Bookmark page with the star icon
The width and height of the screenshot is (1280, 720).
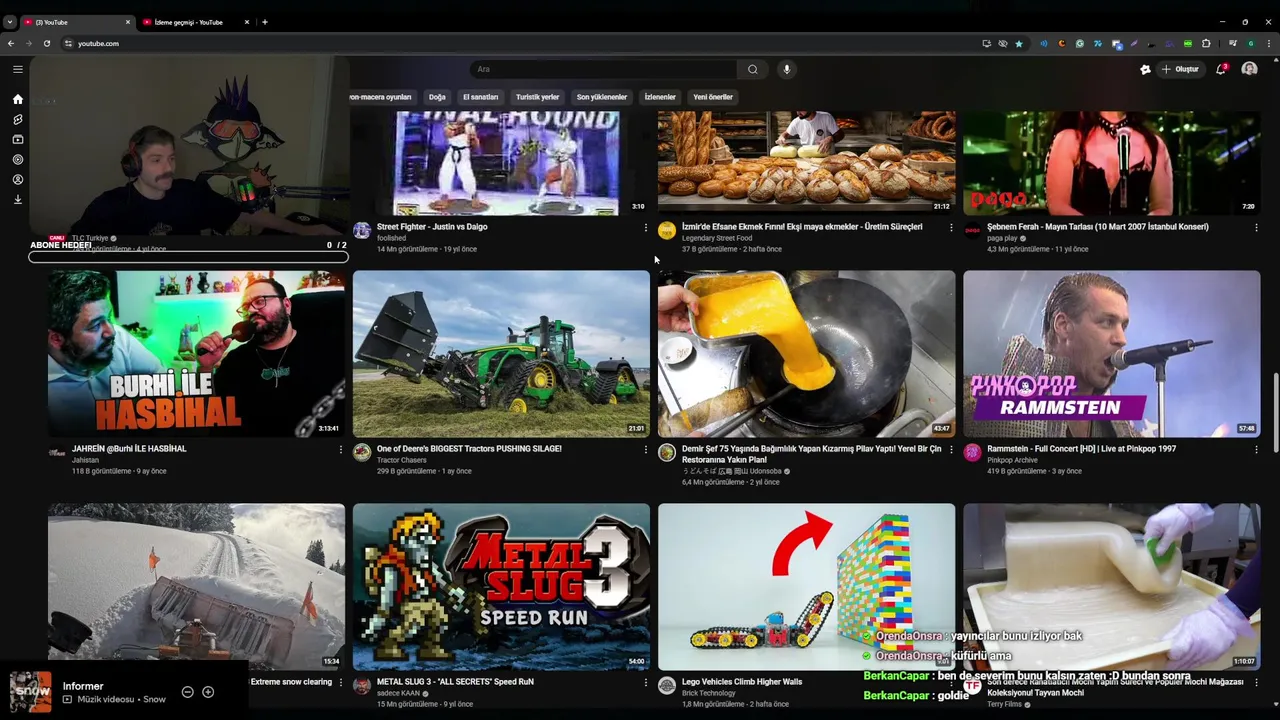click(1019, 43)
